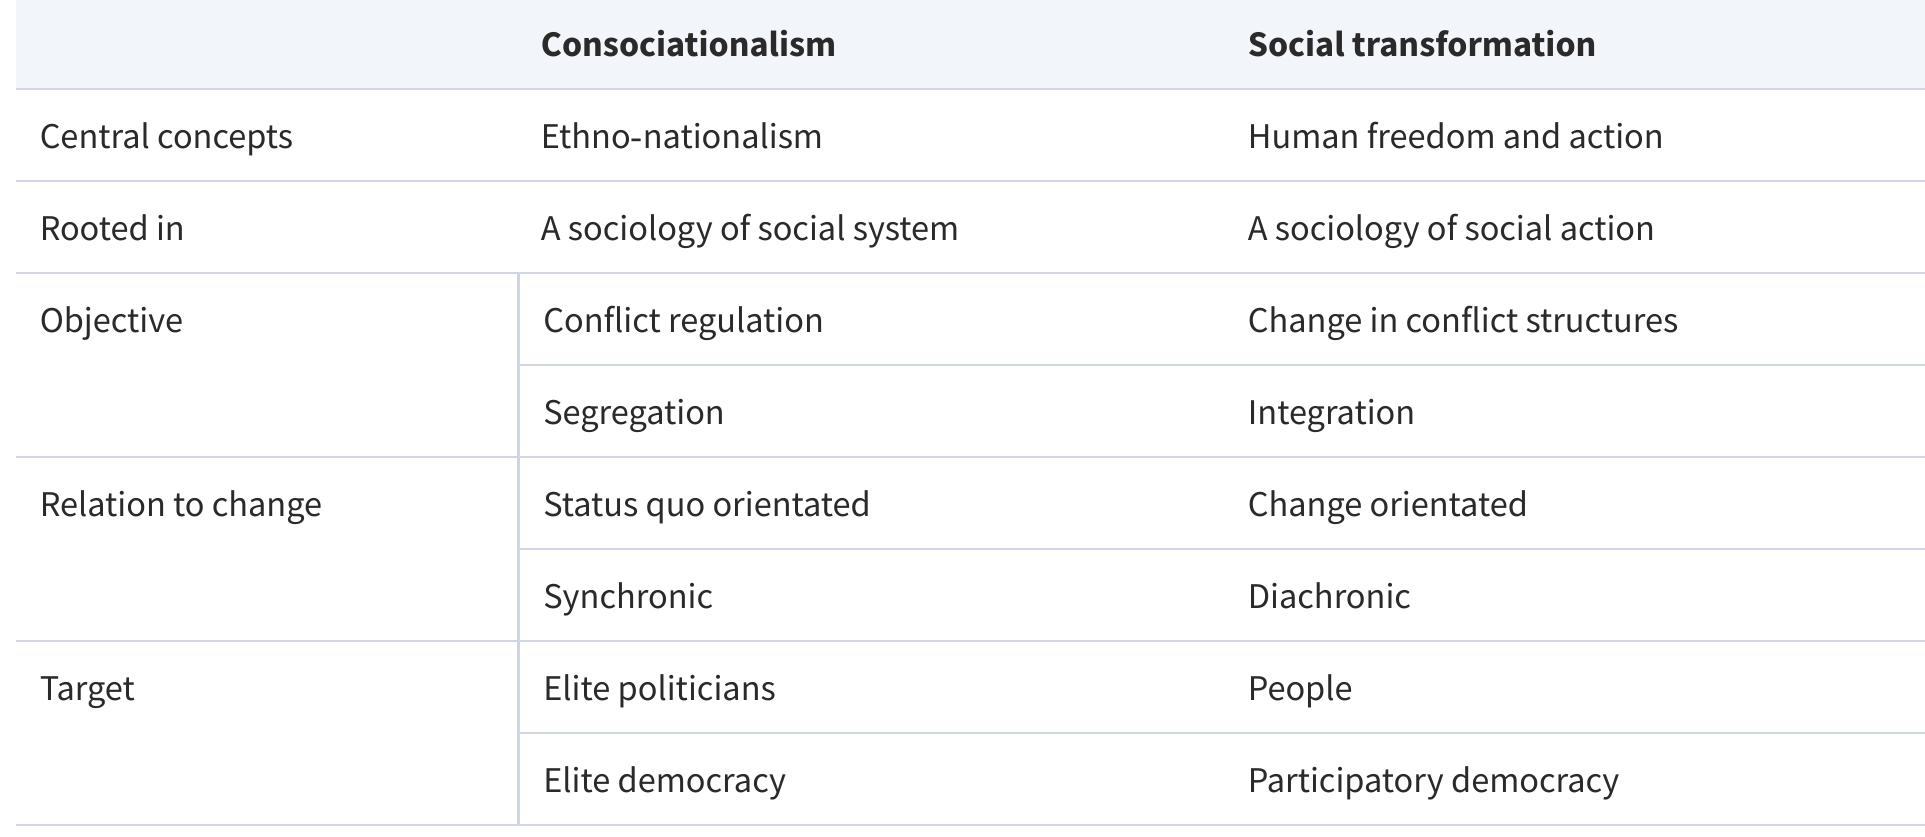Click the Elite politicians cell
Viewport: 1925px width, 837px height.
coord(659,688)
